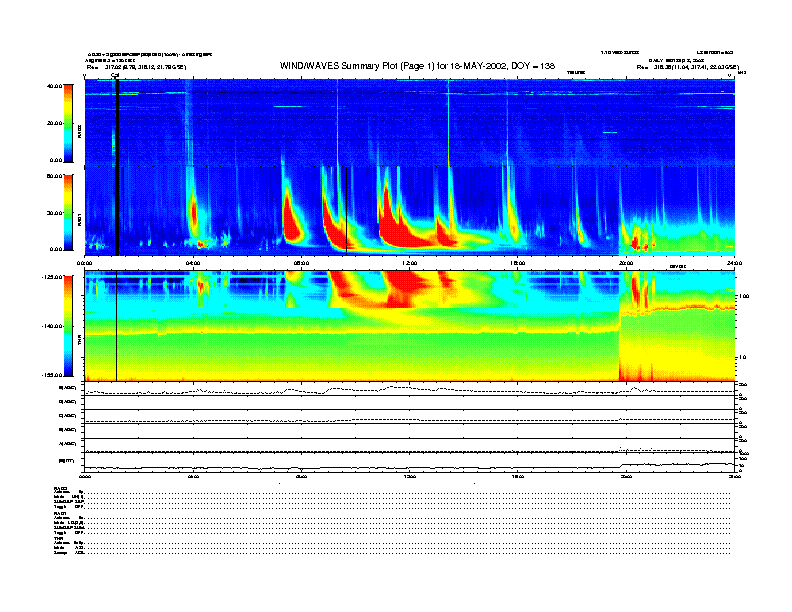Click the Cal marker label above RAD2 panel
792x612 pixels.
[x=115, y=75]
